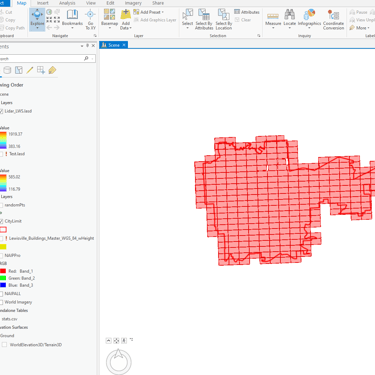The image size is (375, 375).
Task: Toggle the Test.lasd layer checkbox
Action: click(1, 154)
